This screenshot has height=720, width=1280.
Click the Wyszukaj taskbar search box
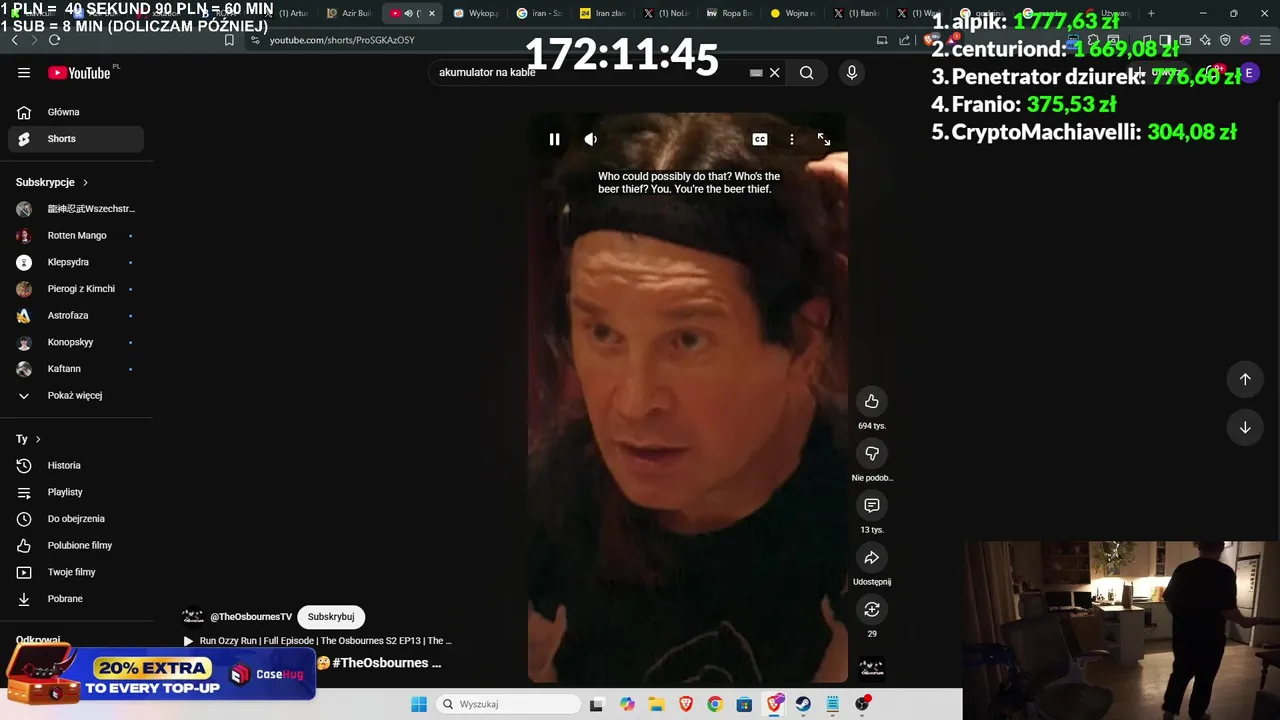click(x=509, y=704)
